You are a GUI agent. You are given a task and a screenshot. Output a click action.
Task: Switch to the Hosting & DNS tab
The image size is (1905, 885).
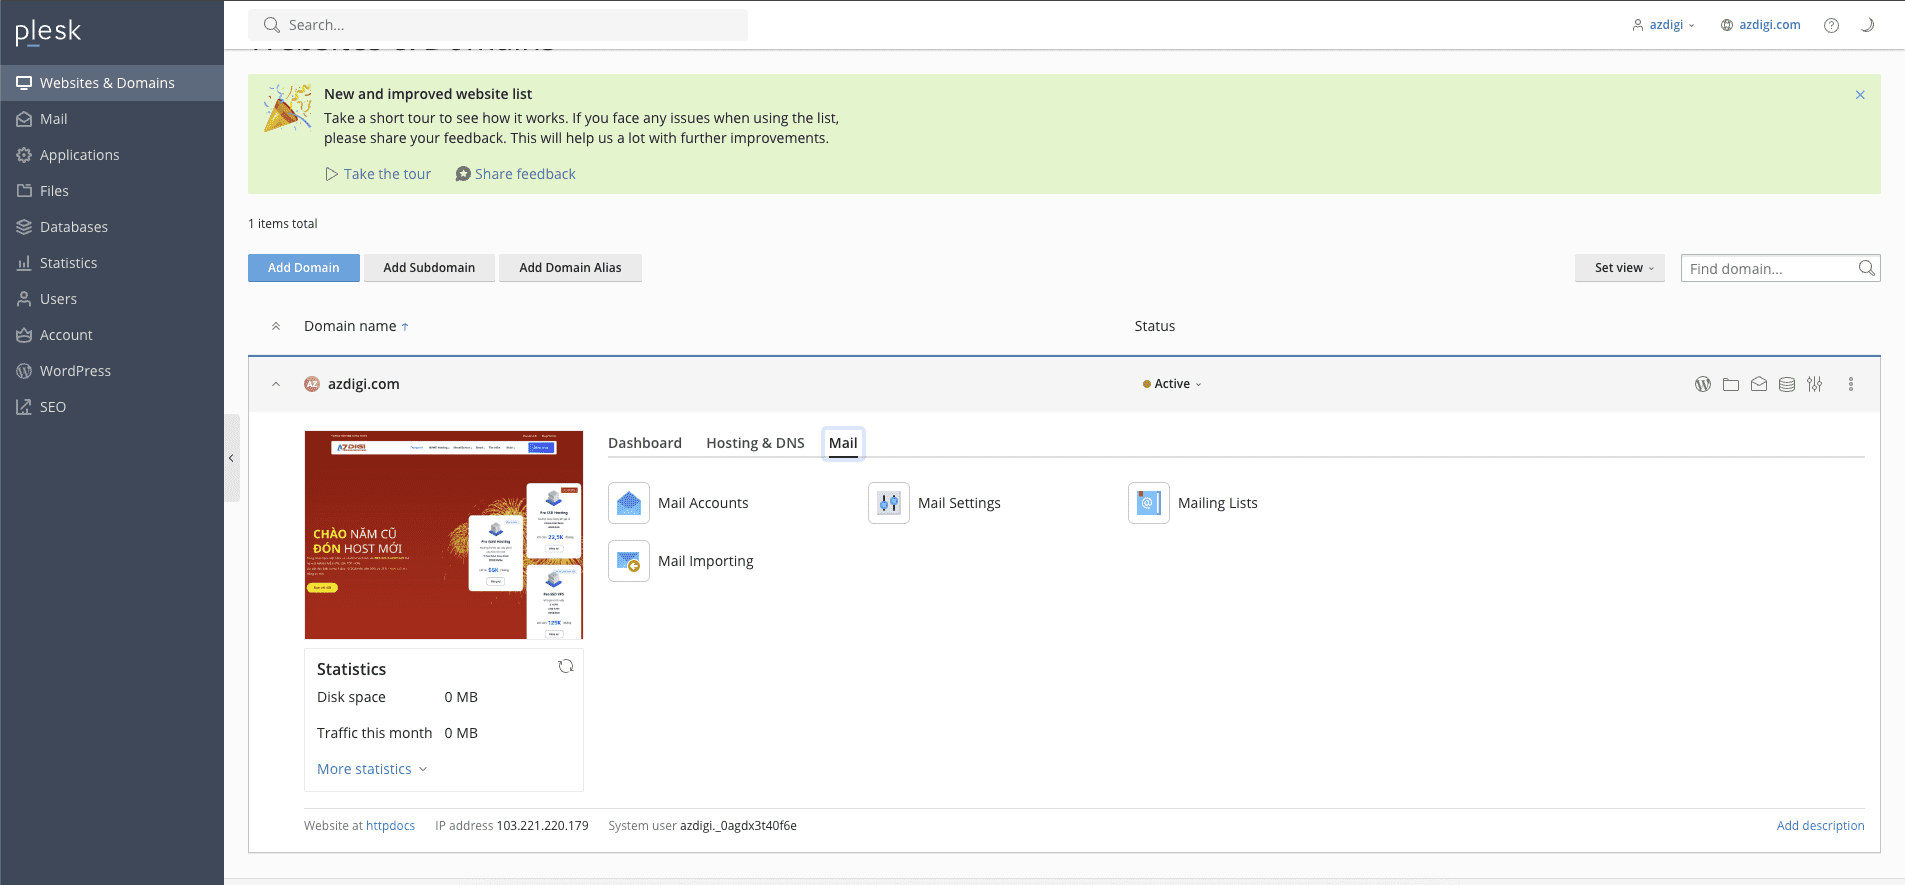pos(755,443)
